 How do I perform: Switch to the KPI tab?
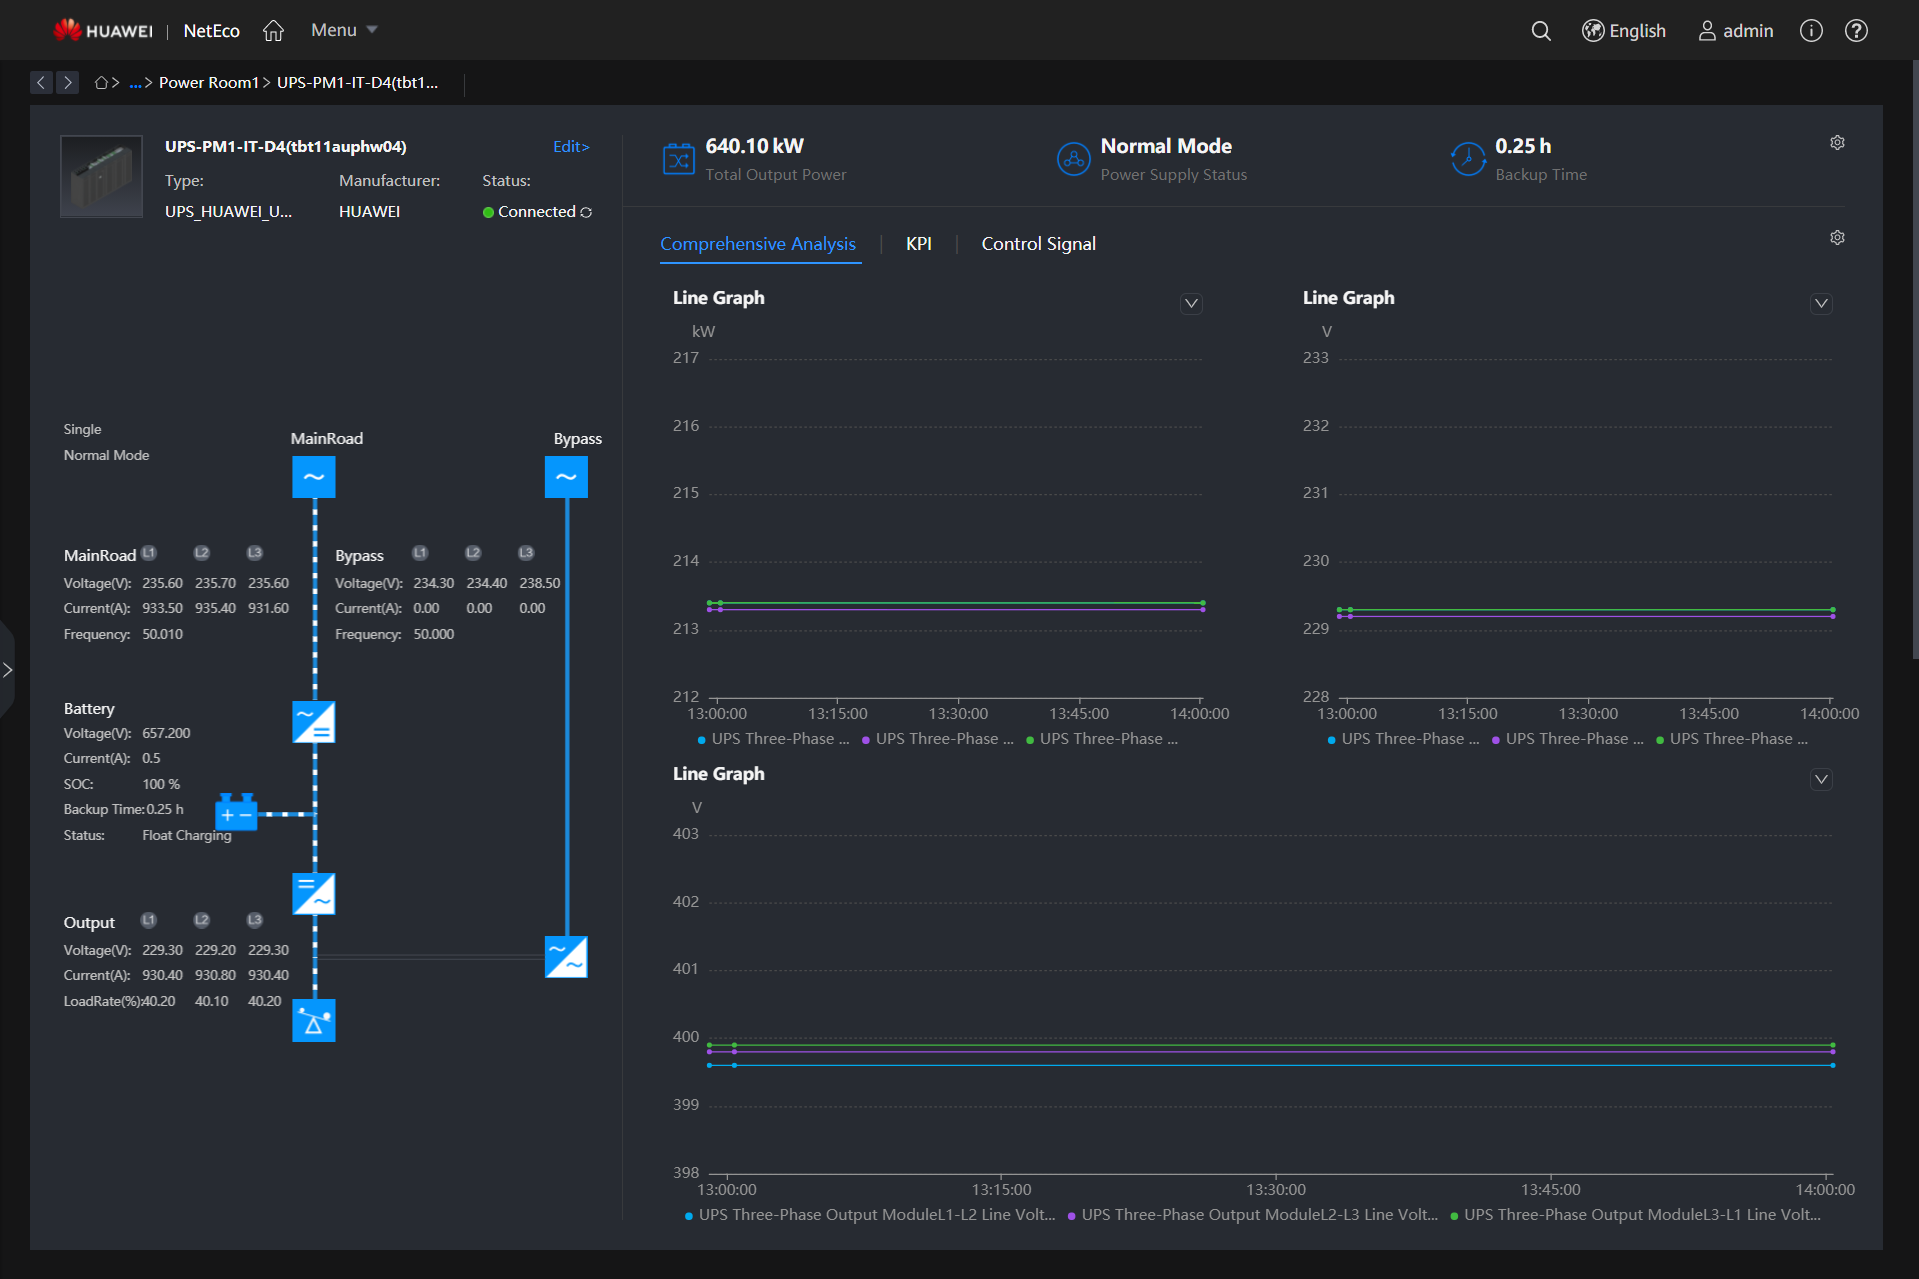click(x=918, y=243)
